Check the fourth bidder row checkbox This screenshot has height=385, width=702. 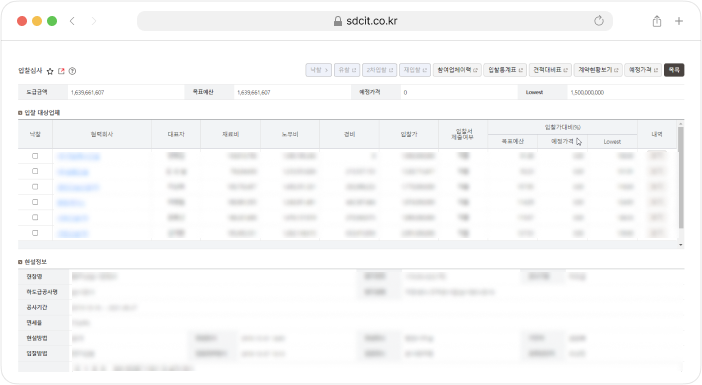[x=35, y=202]
